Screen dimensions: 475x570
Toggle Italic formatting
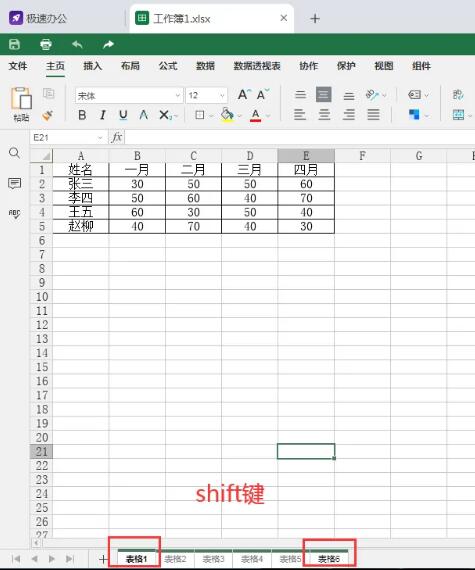tap(102, 115)
